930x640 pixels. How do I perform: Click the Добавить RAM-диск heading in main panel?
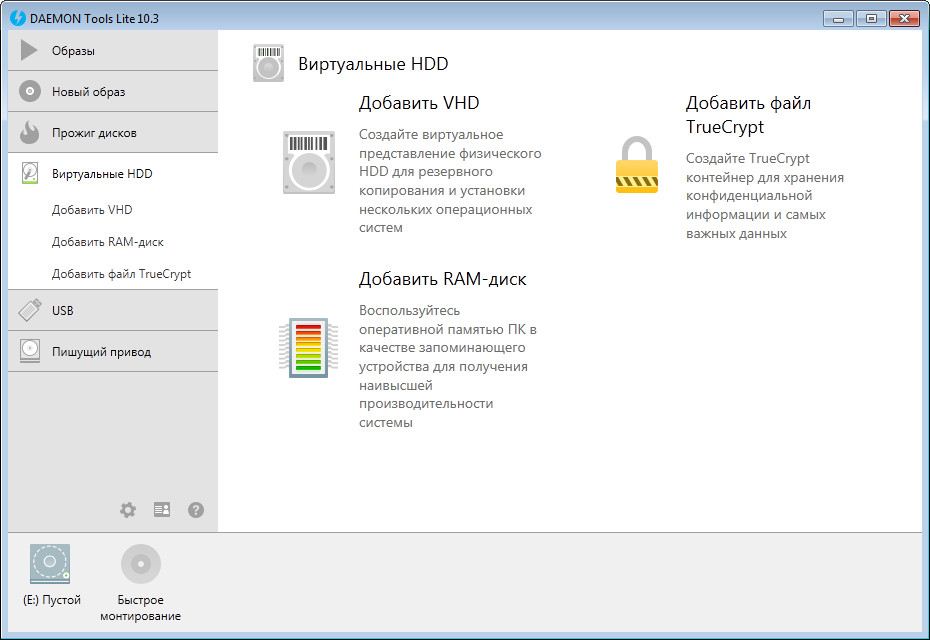442,279
